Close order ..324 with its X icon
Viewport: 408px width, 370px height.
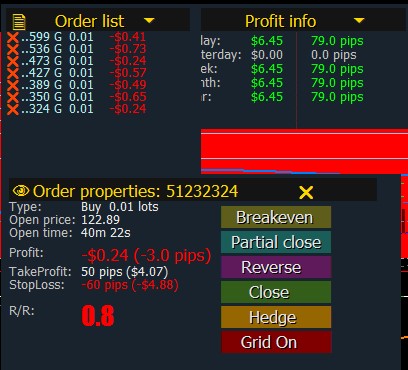coord(13,109)
